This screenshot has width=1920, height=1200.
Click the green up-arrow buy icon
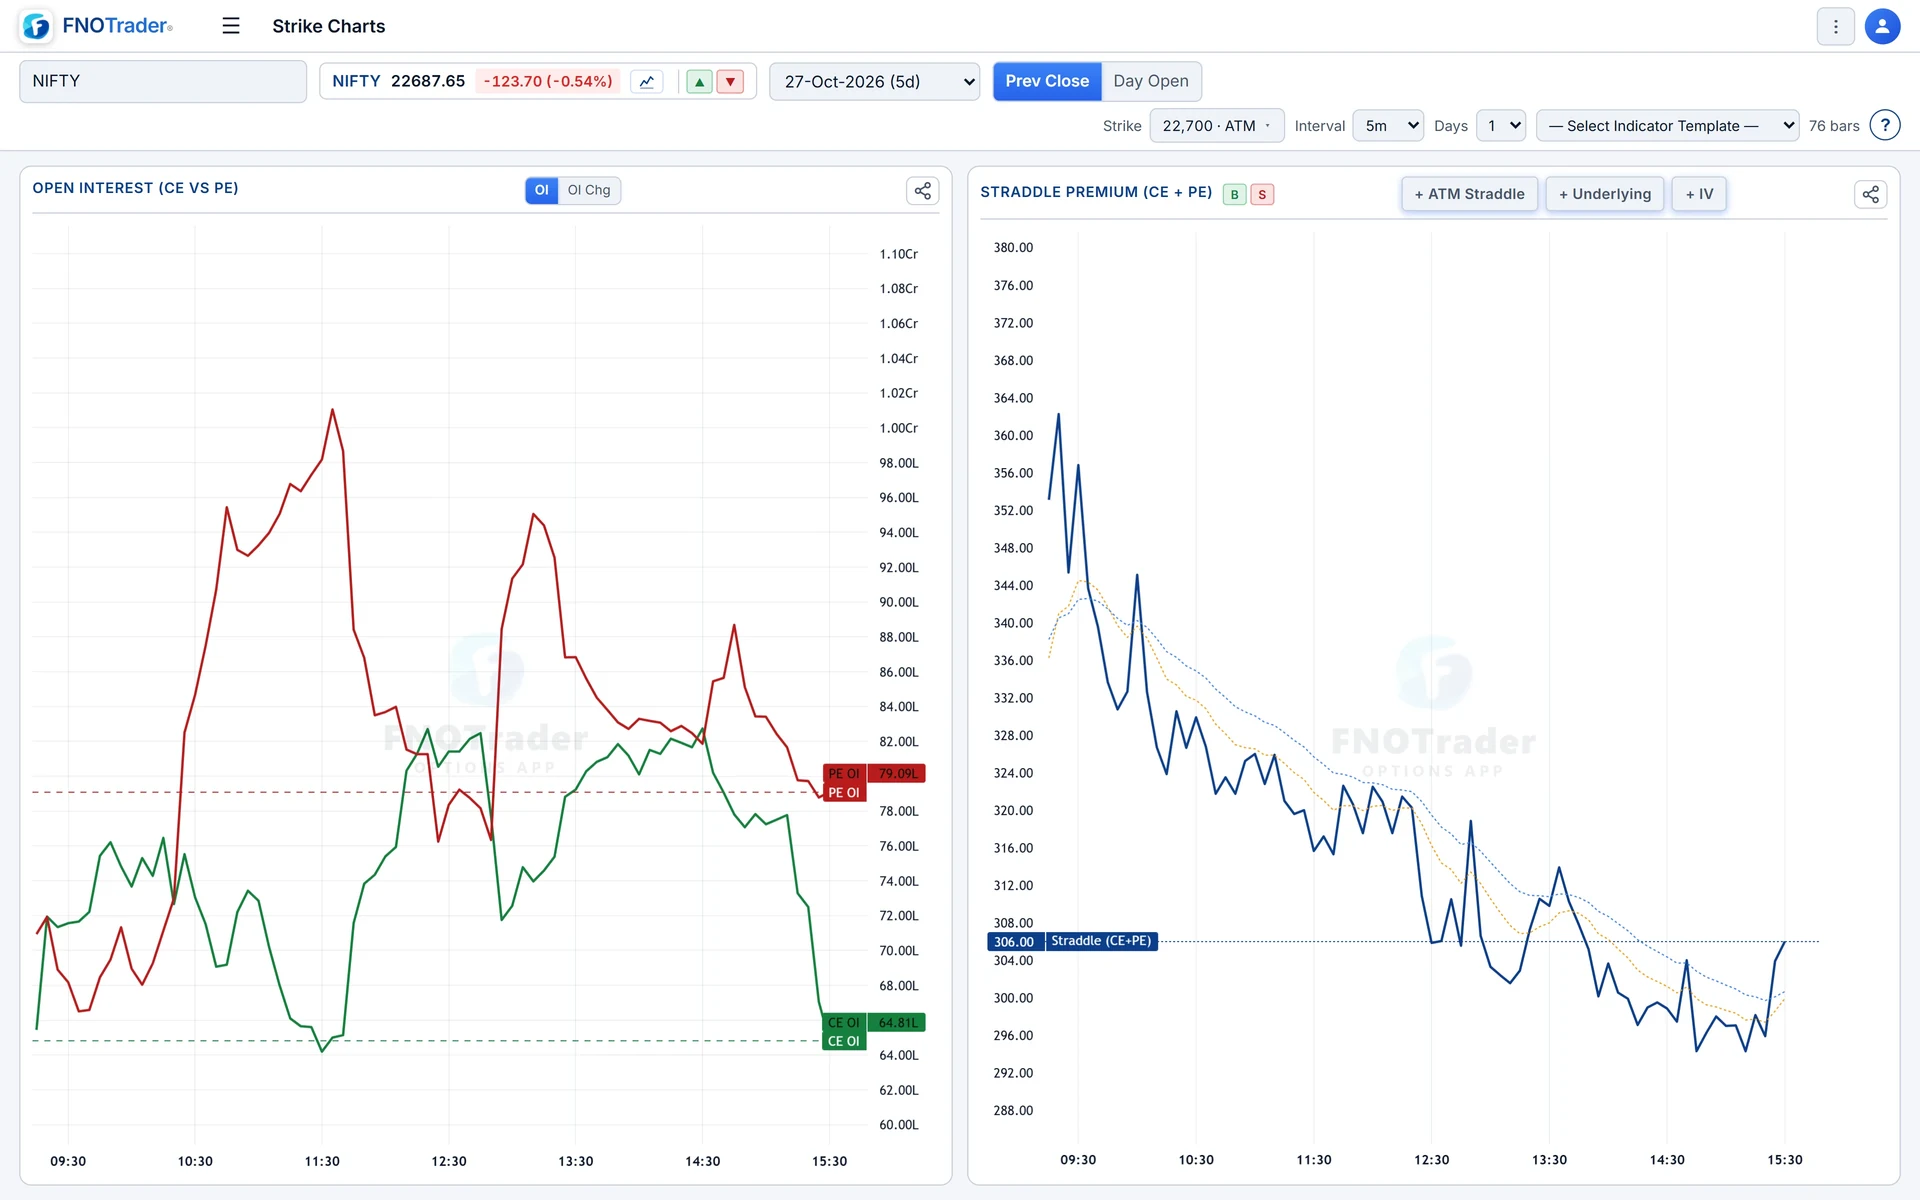(x=699, y=82)
